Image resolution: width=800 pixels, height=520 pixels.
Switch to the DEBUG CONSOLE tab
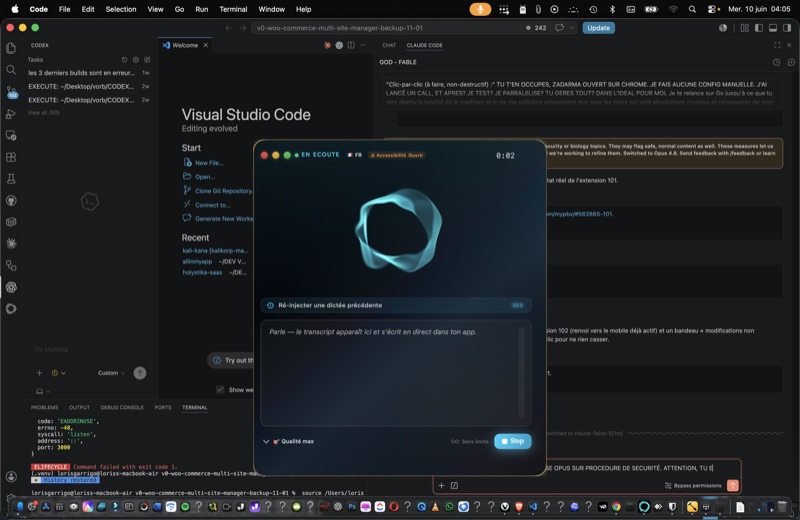122,408
